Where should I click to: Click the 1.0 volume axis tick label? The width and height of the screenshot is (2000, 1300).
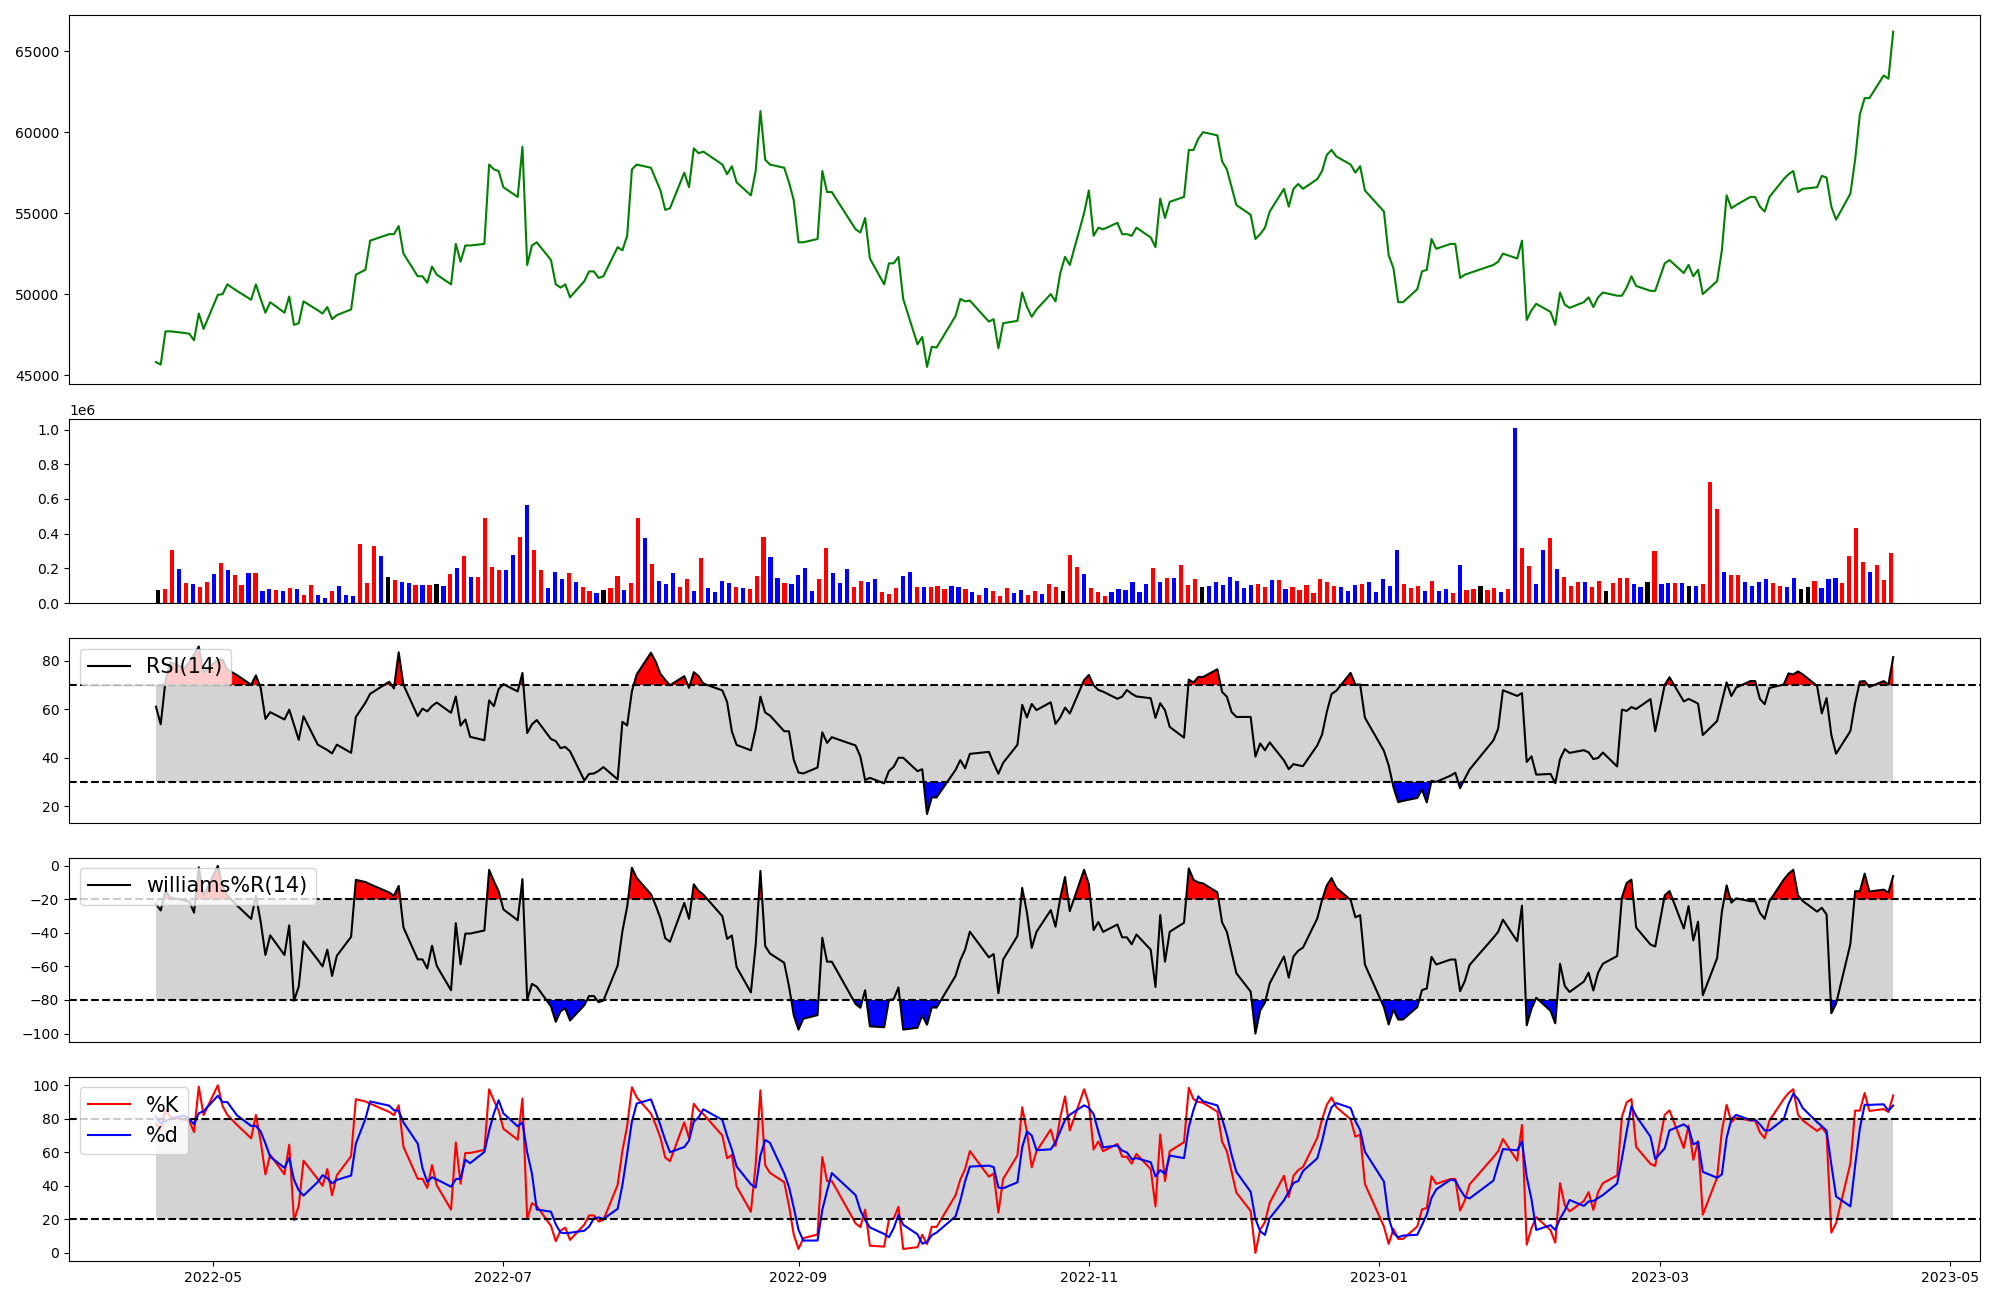point(48,430)
